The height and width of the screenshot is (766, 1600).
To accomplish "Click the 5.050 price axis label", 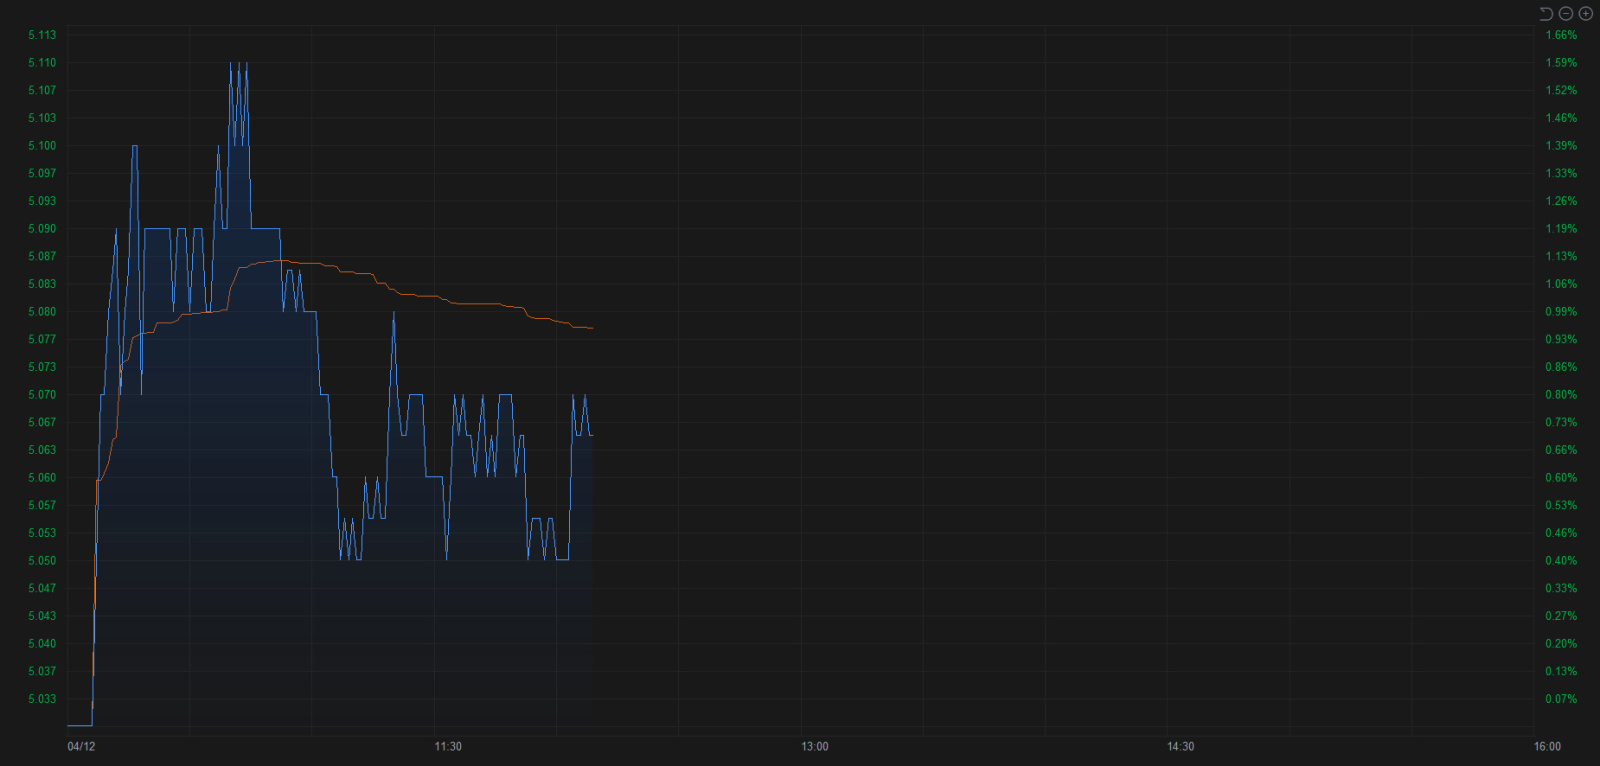I will pos(42,561).
